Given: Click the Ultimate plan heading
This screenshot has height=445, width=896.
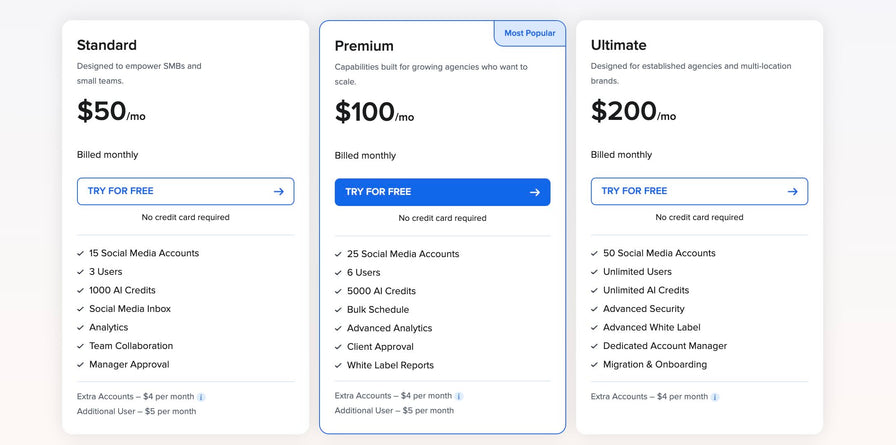Looking at the screenshot, I should (619, 45).
